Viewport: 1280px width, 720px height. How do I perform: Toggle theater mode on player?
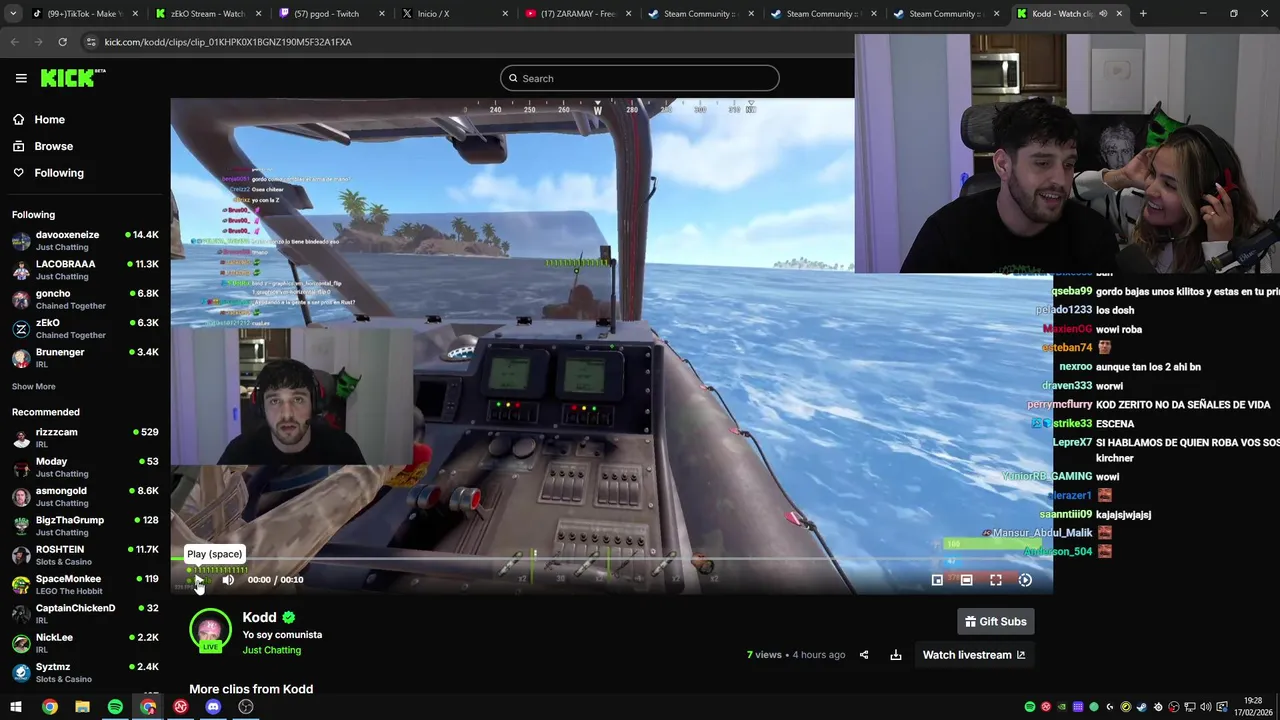966,580
